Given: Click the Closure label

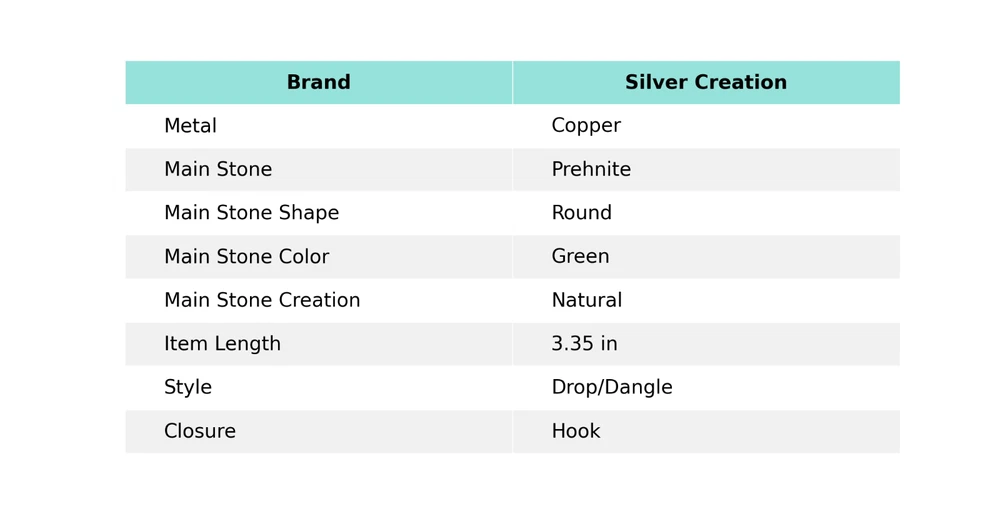Looking at the screenshot, I should click(x=200, y=432).
